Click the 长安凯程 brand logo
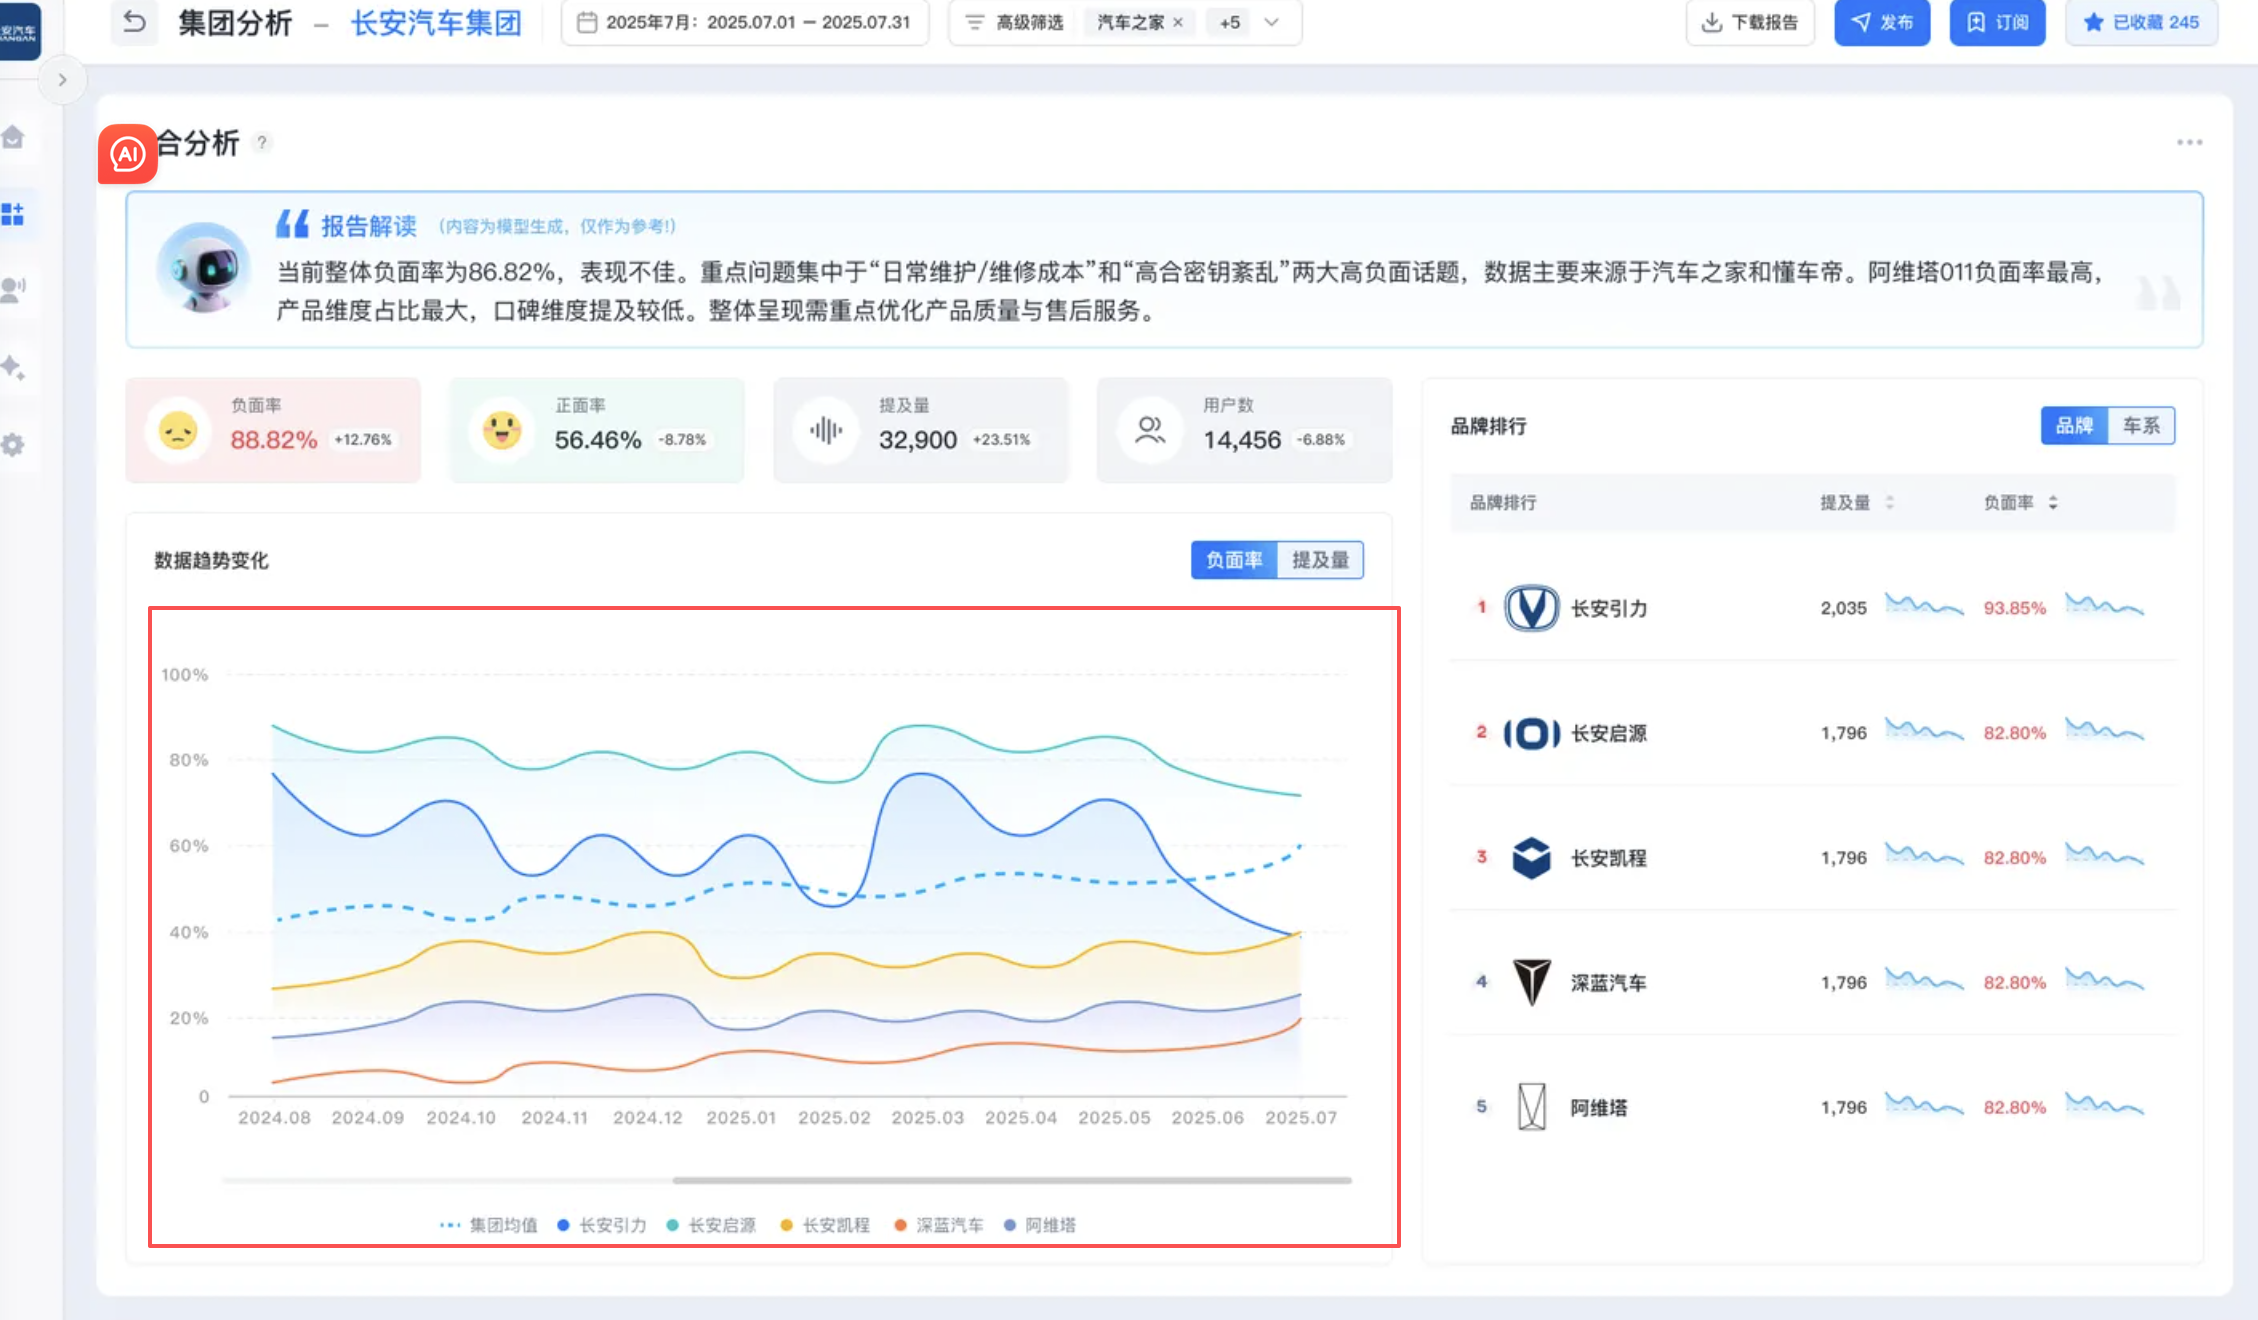2258x1320 pixels. (1531, 858)
